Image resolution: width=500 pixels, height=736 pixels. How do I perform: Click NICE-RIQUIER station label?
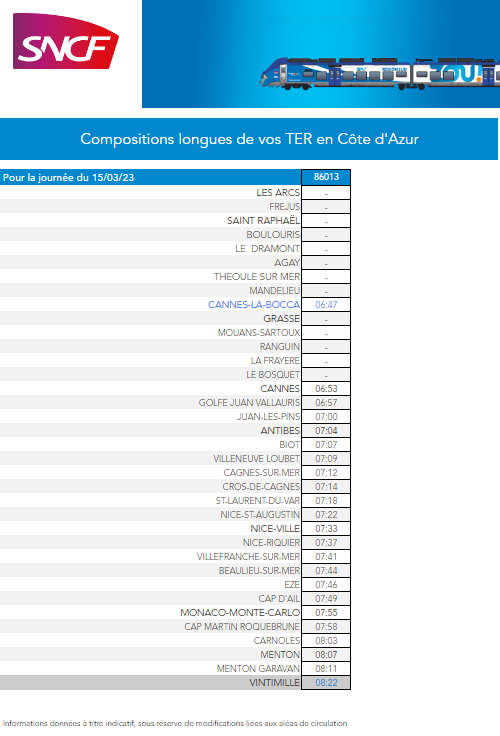coord(271,543)
